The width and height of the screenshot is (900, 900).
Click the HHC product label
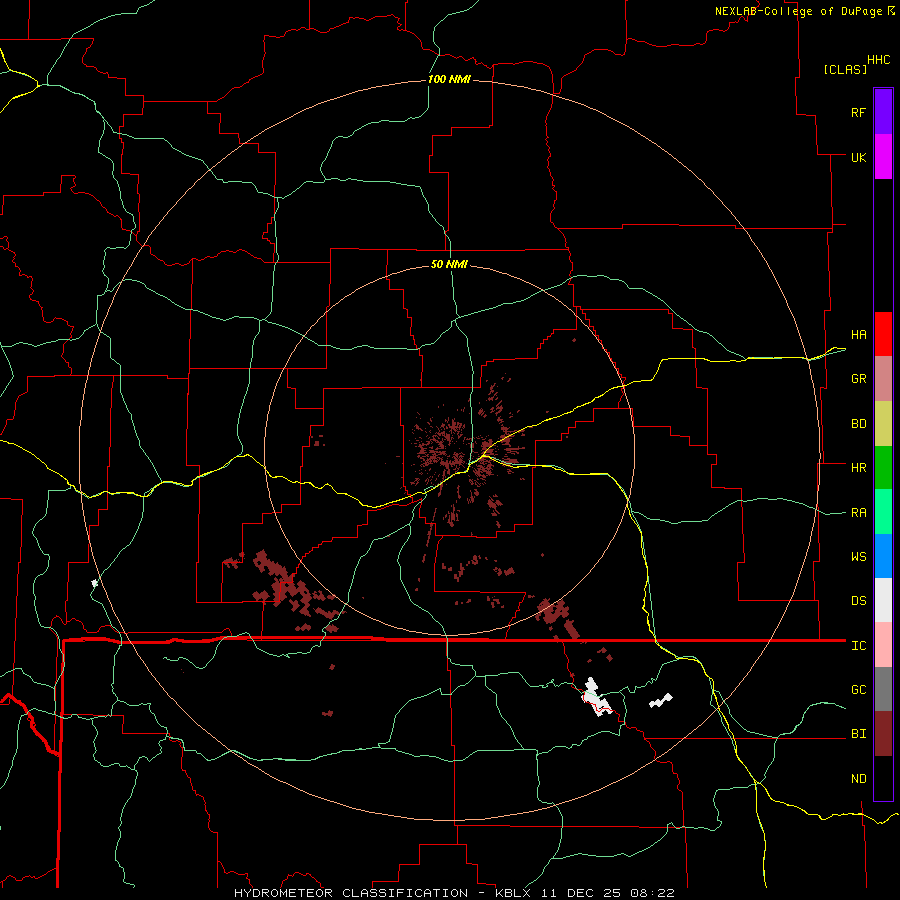tap(879, 60)
